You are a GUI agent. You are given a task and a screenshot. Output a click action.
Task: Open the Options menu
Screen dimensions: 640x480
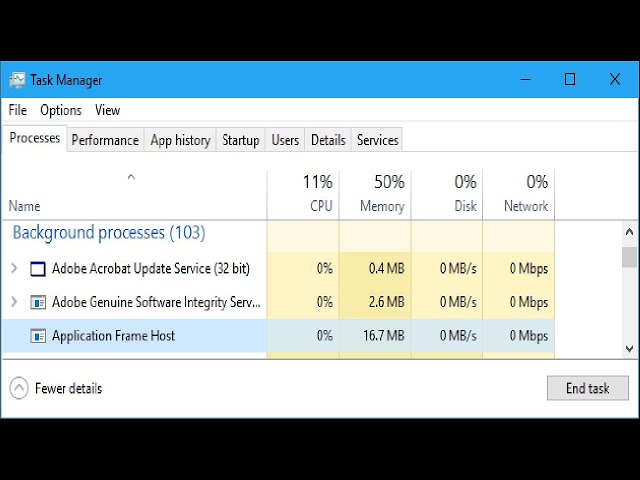[x=61, y=110]
